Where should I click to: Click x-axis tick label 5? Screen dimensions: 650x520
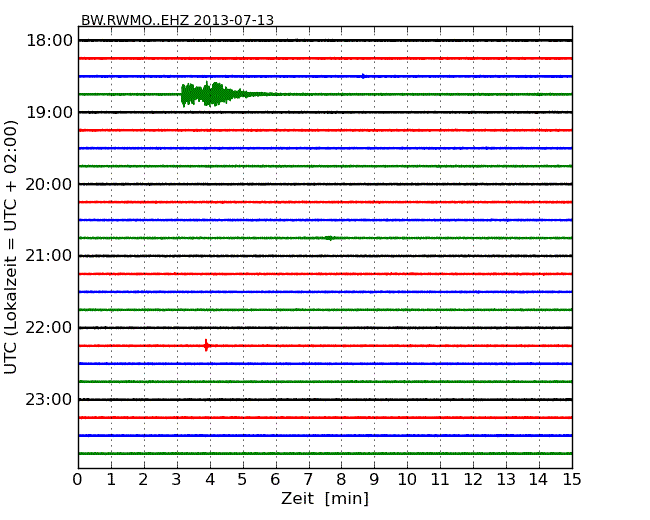tap(243, 480)
